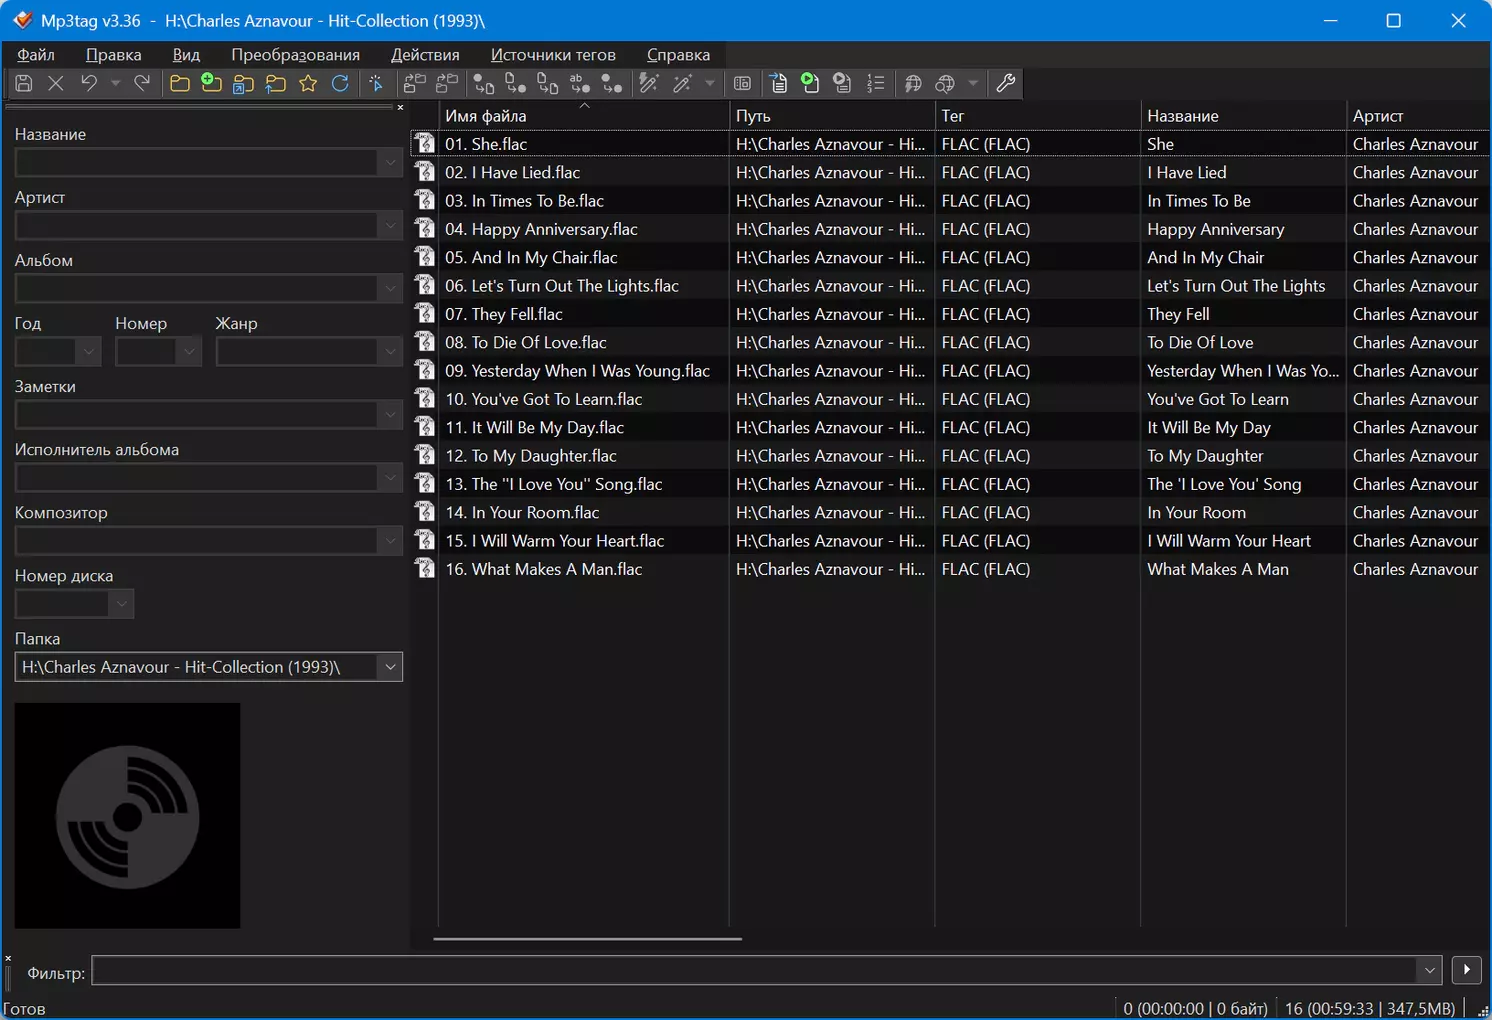Click the folder icon with blue up arrow

pos(275,84)
